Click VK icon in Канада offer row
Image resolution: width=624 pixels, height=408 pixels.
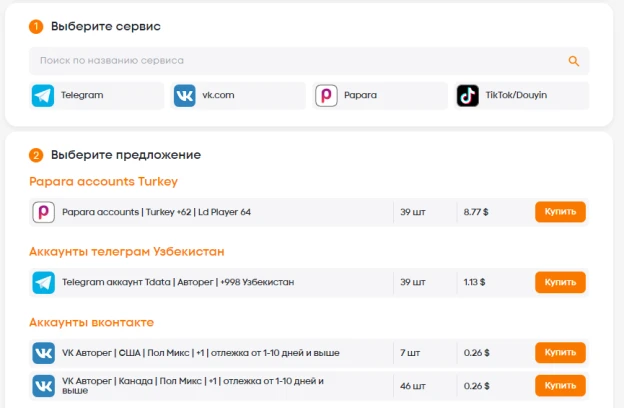(43, 386)
